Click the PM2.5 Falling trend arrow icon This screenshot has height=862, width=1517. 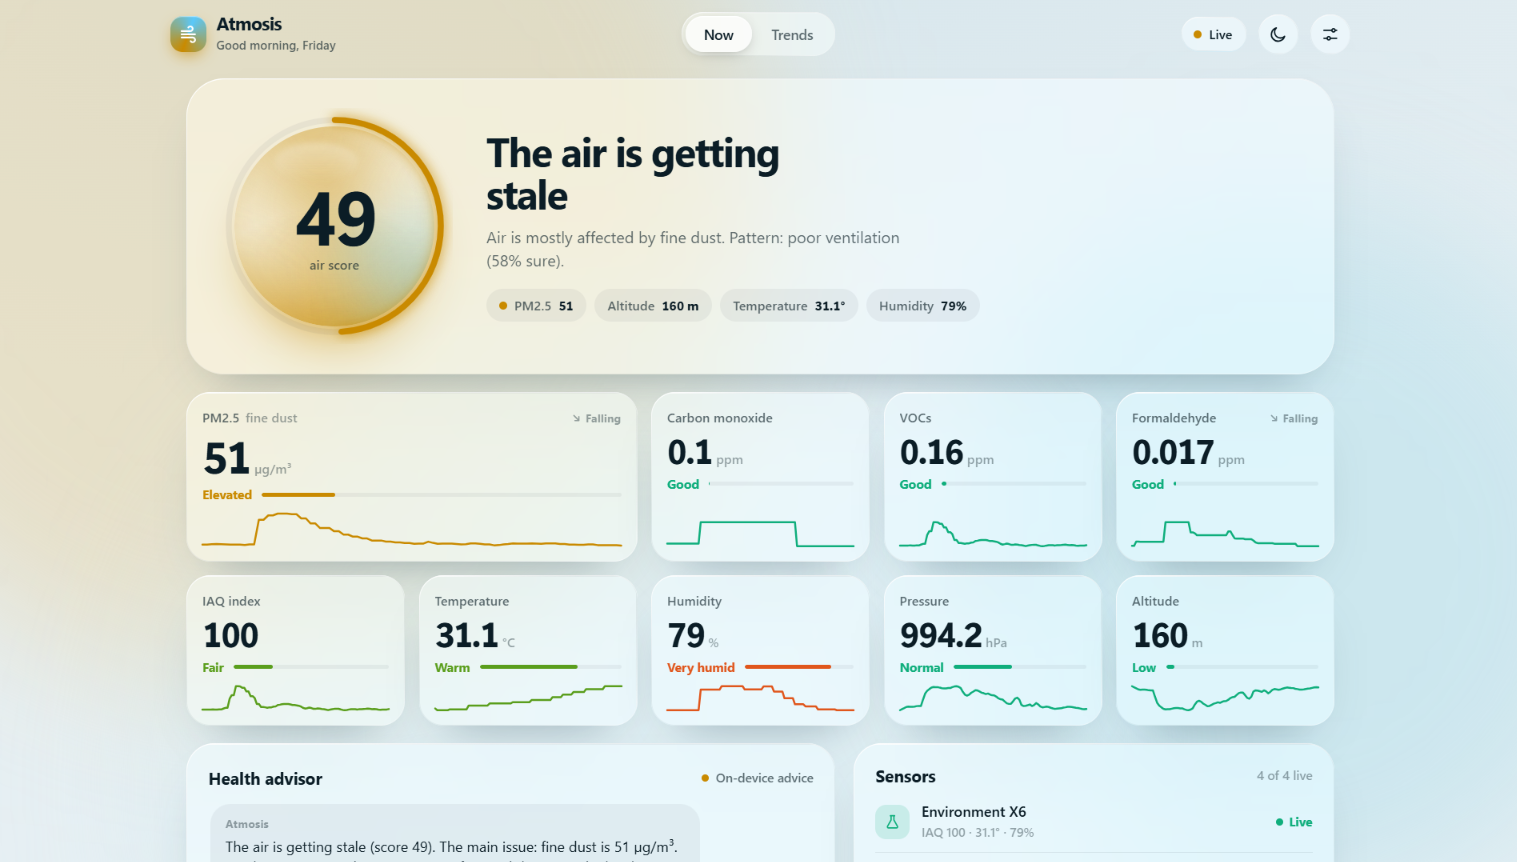[x=576, y=419]
